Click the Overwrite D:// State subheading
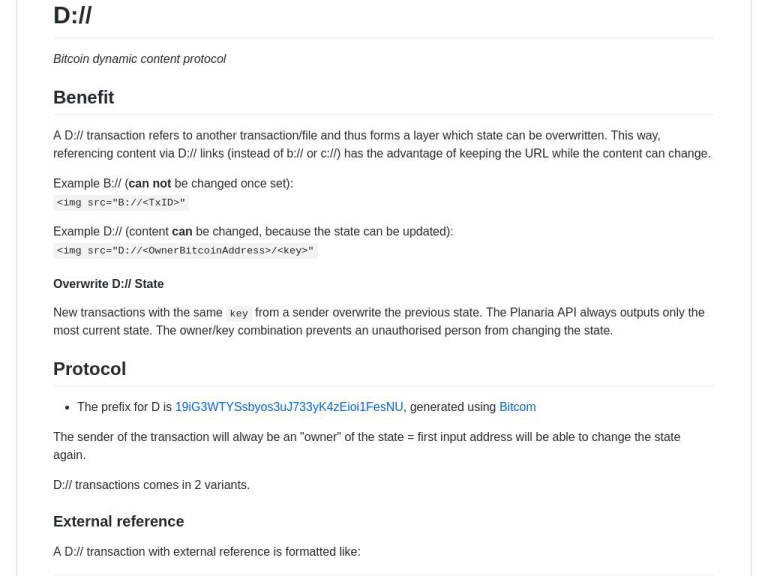This screenshot has width=768, height=576. 108,284
